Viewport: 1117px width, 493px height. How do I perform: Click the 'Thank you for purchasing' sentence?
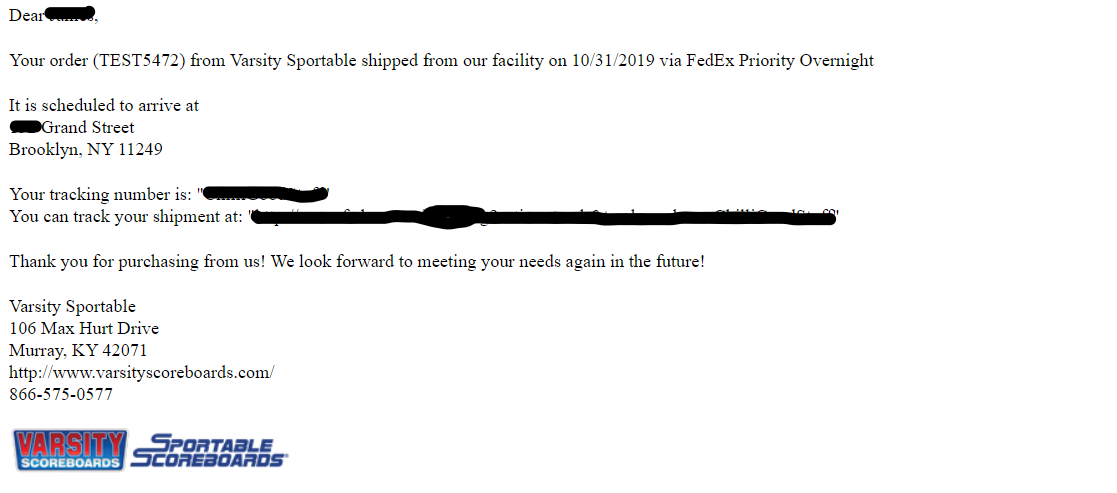click(x=357, y=261)
